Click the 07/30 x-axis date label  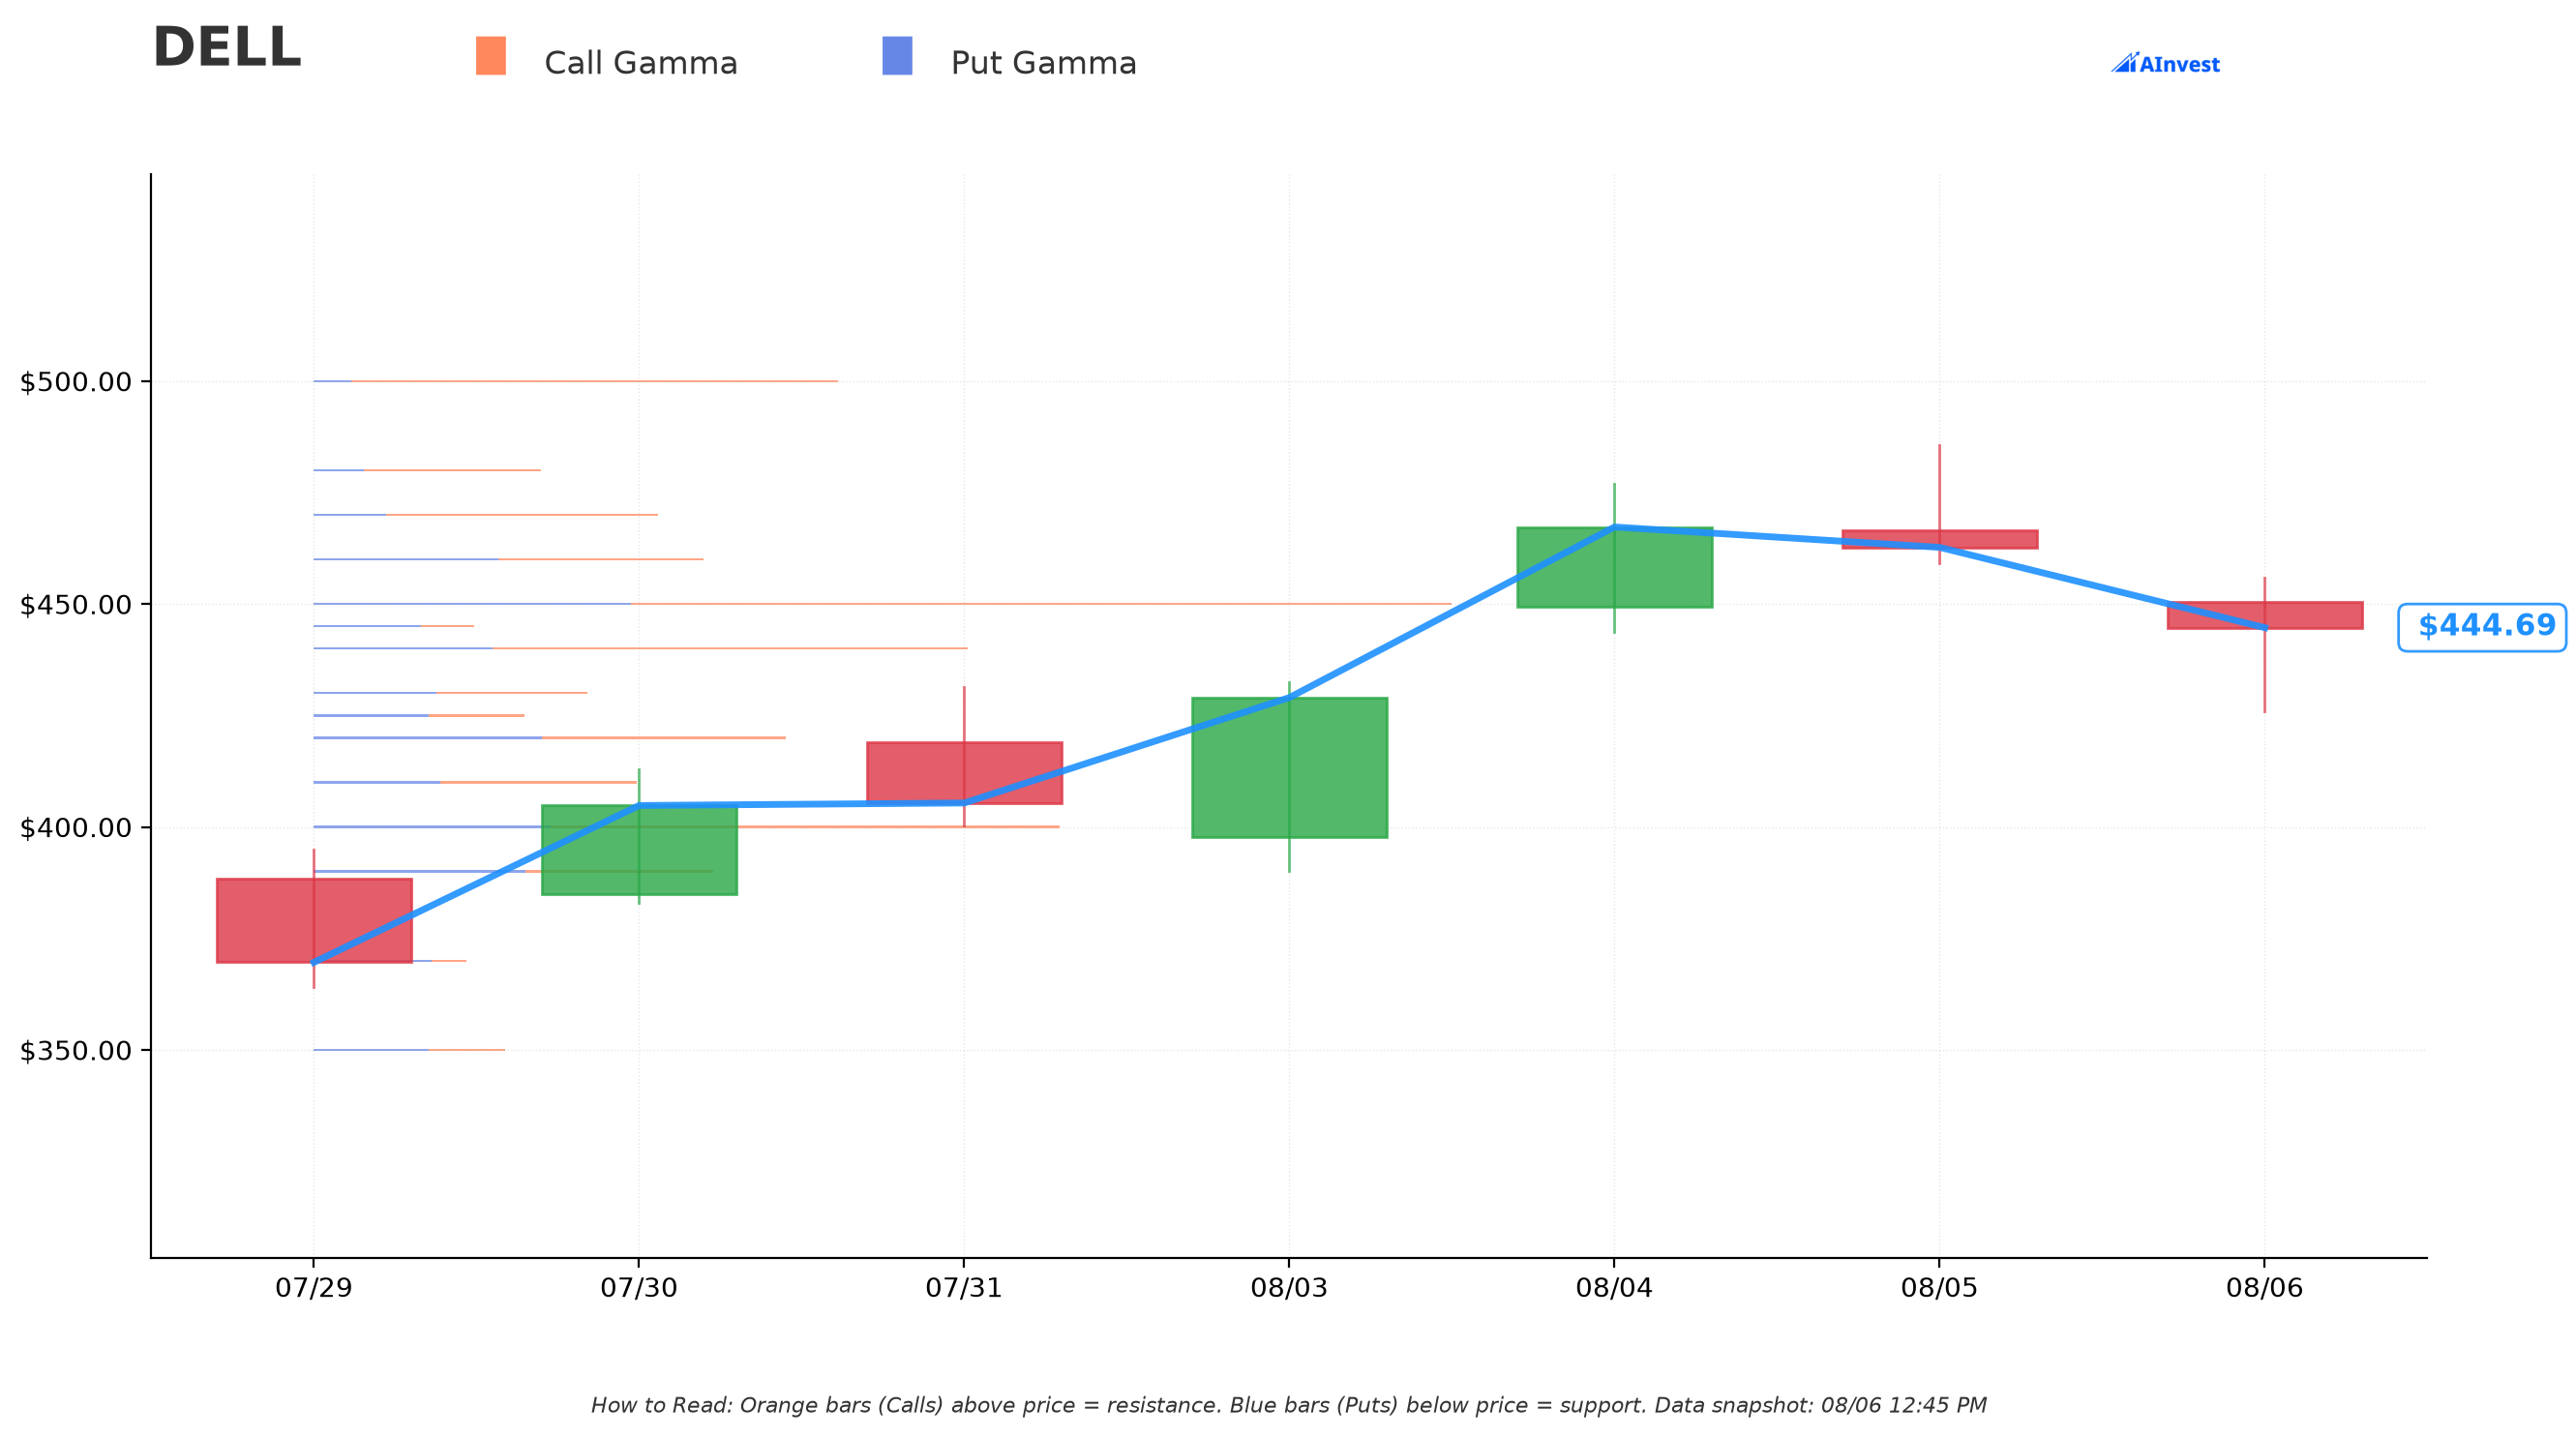pos(639,1288)
